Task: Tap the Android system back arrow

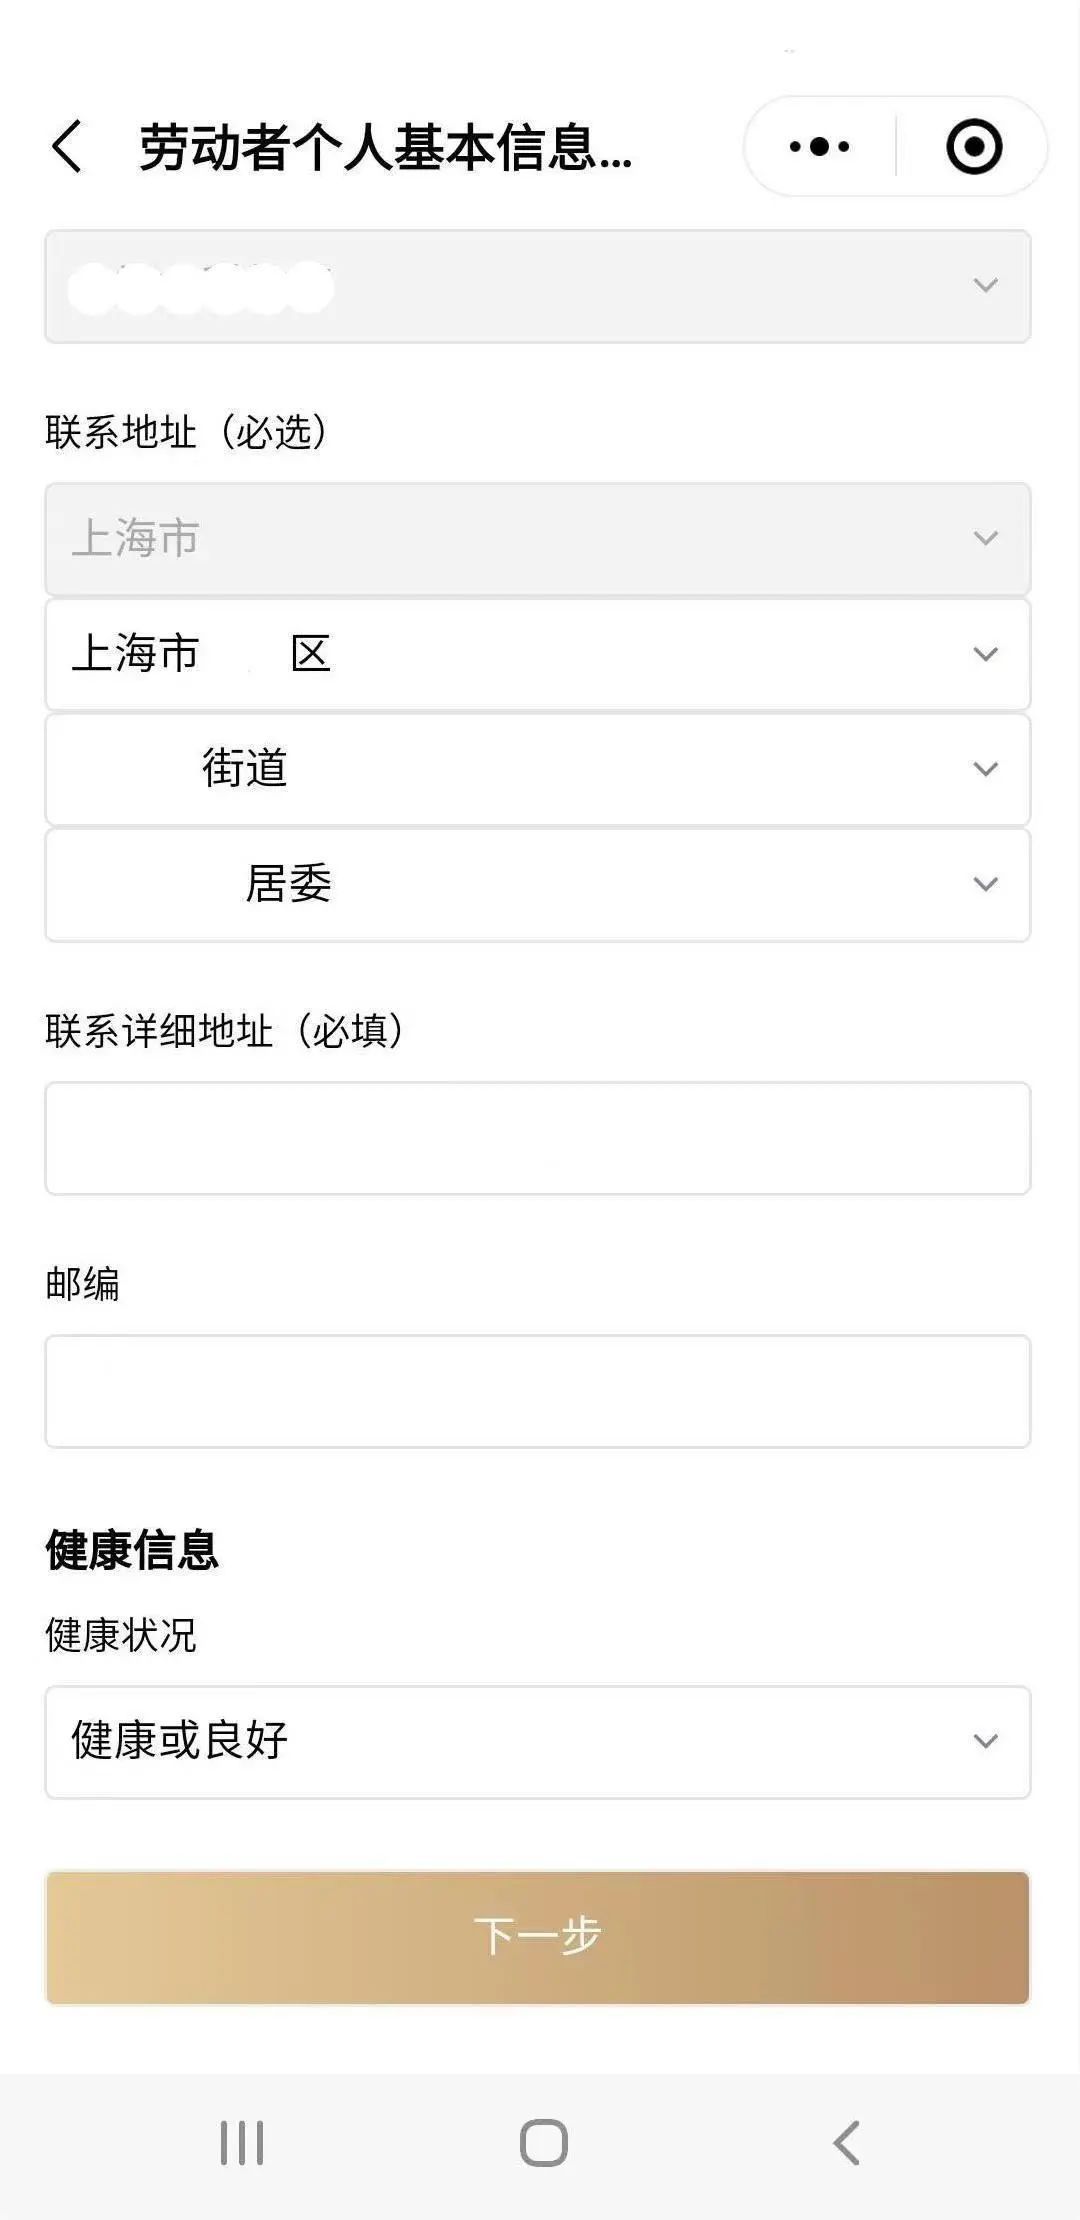Action: 846,2142
